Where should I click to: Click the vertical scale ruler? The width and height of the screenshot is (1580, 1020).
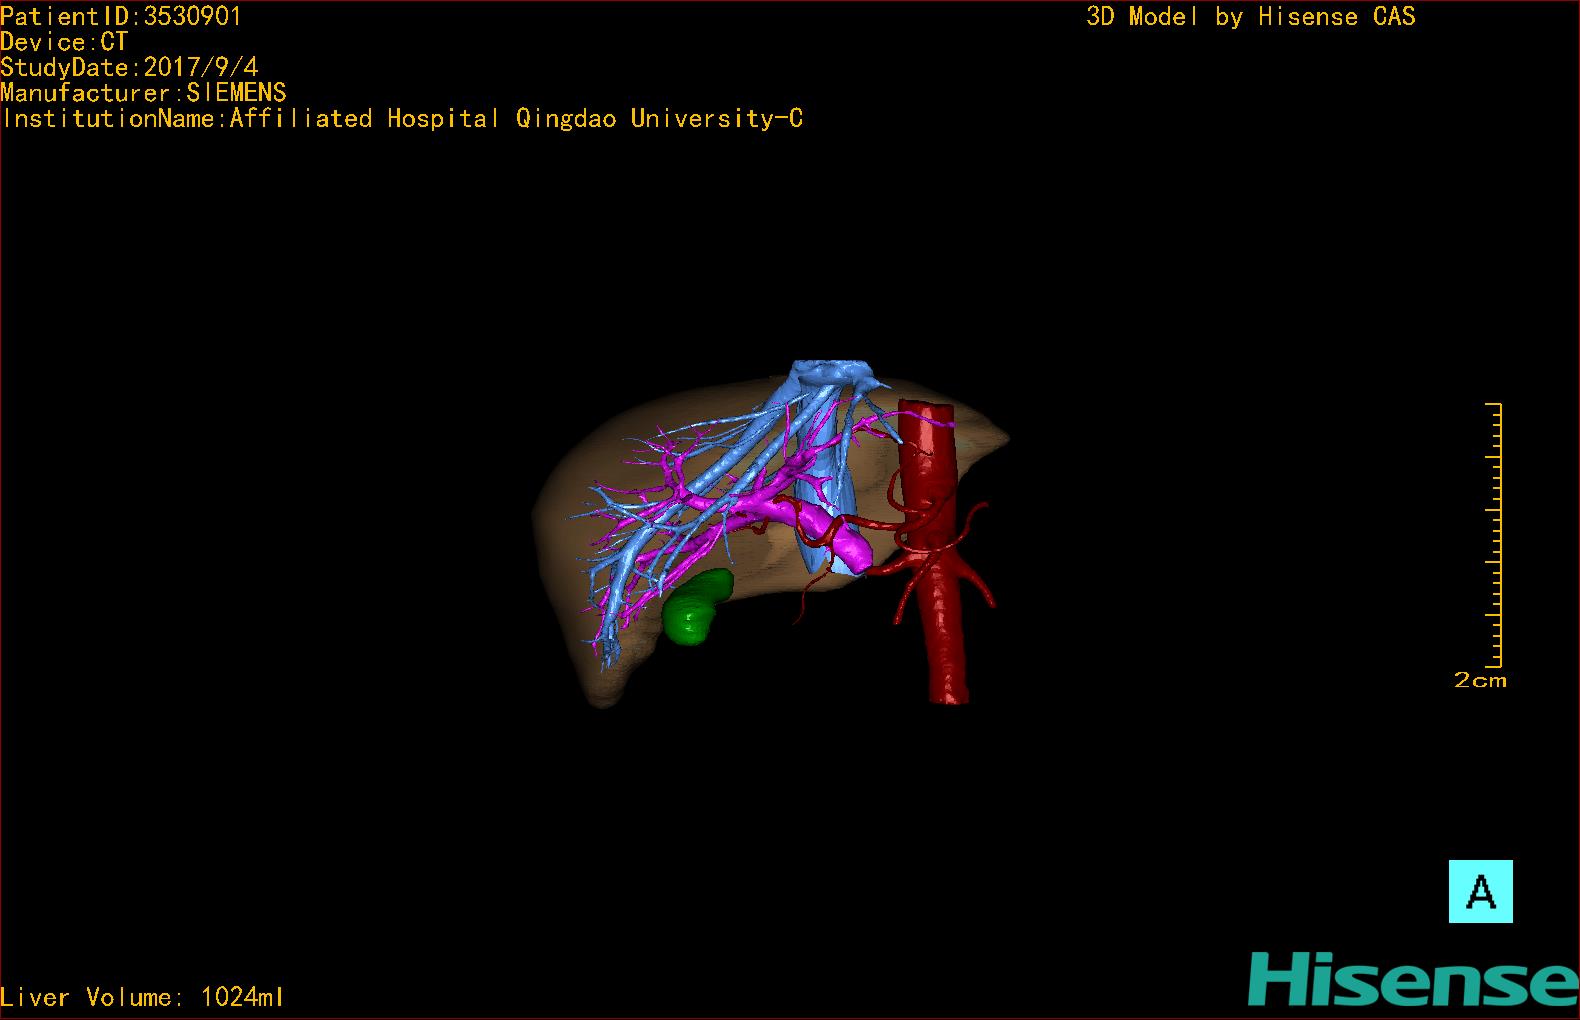1494,535
